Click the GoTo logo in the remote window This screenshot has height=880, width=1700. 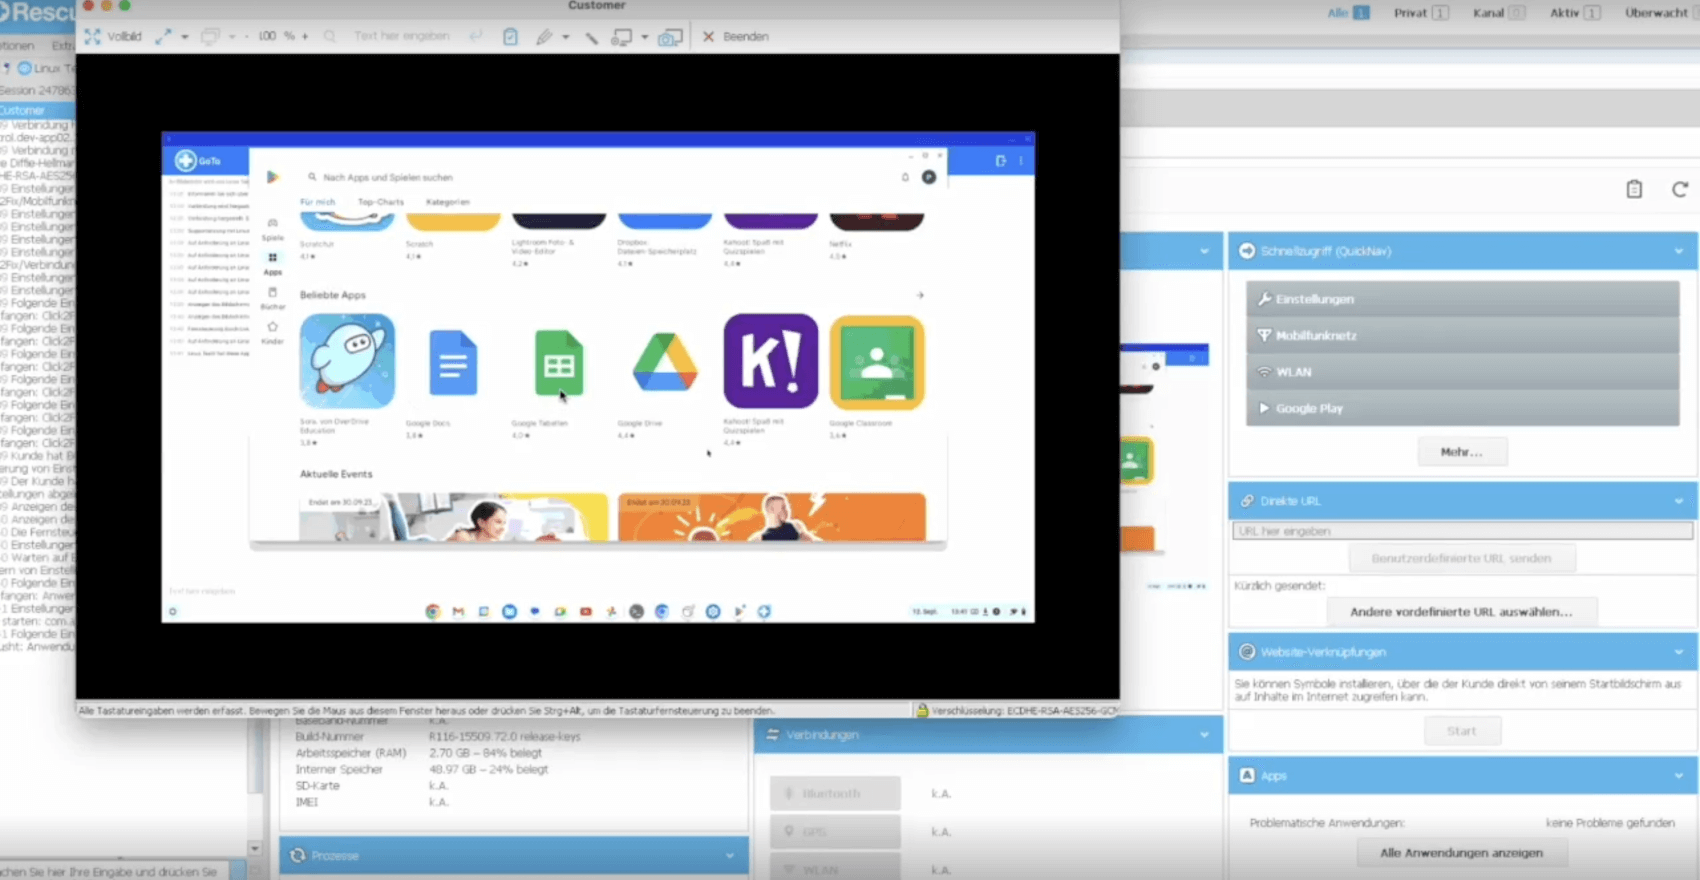click(x=198, y=160)
